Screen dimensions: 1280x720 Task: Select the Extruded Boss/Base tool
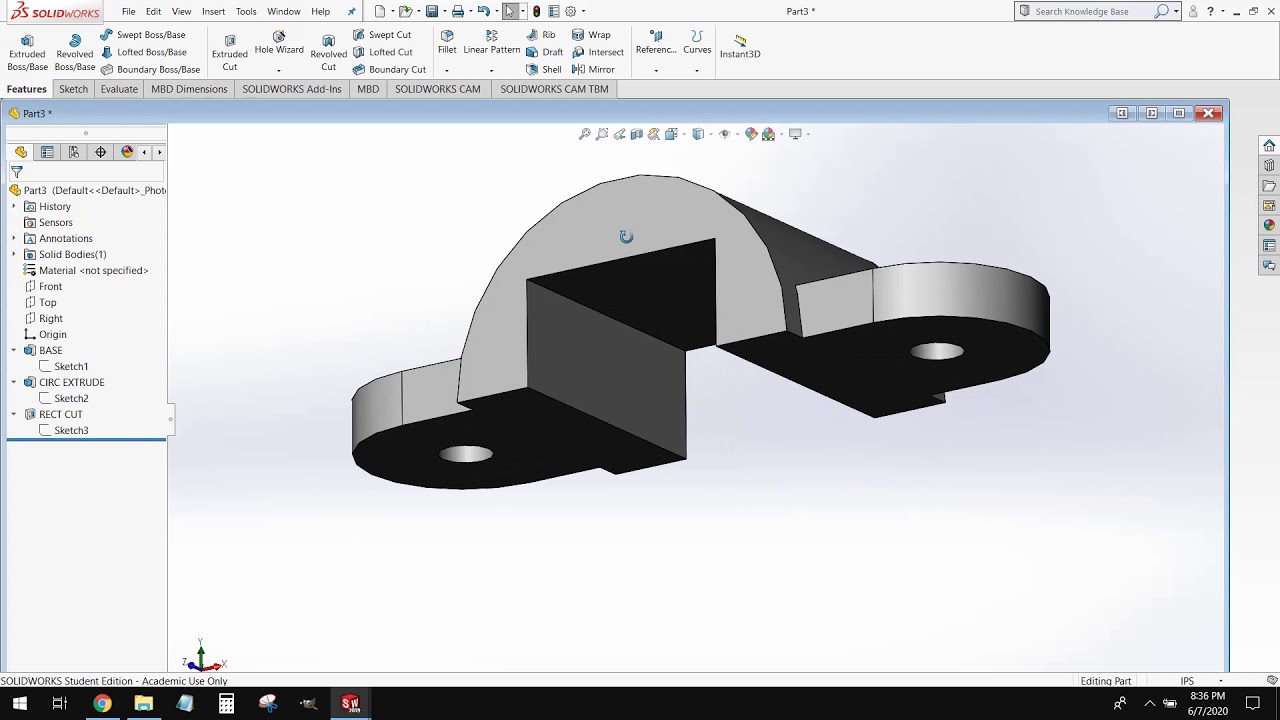click(27, 52)
